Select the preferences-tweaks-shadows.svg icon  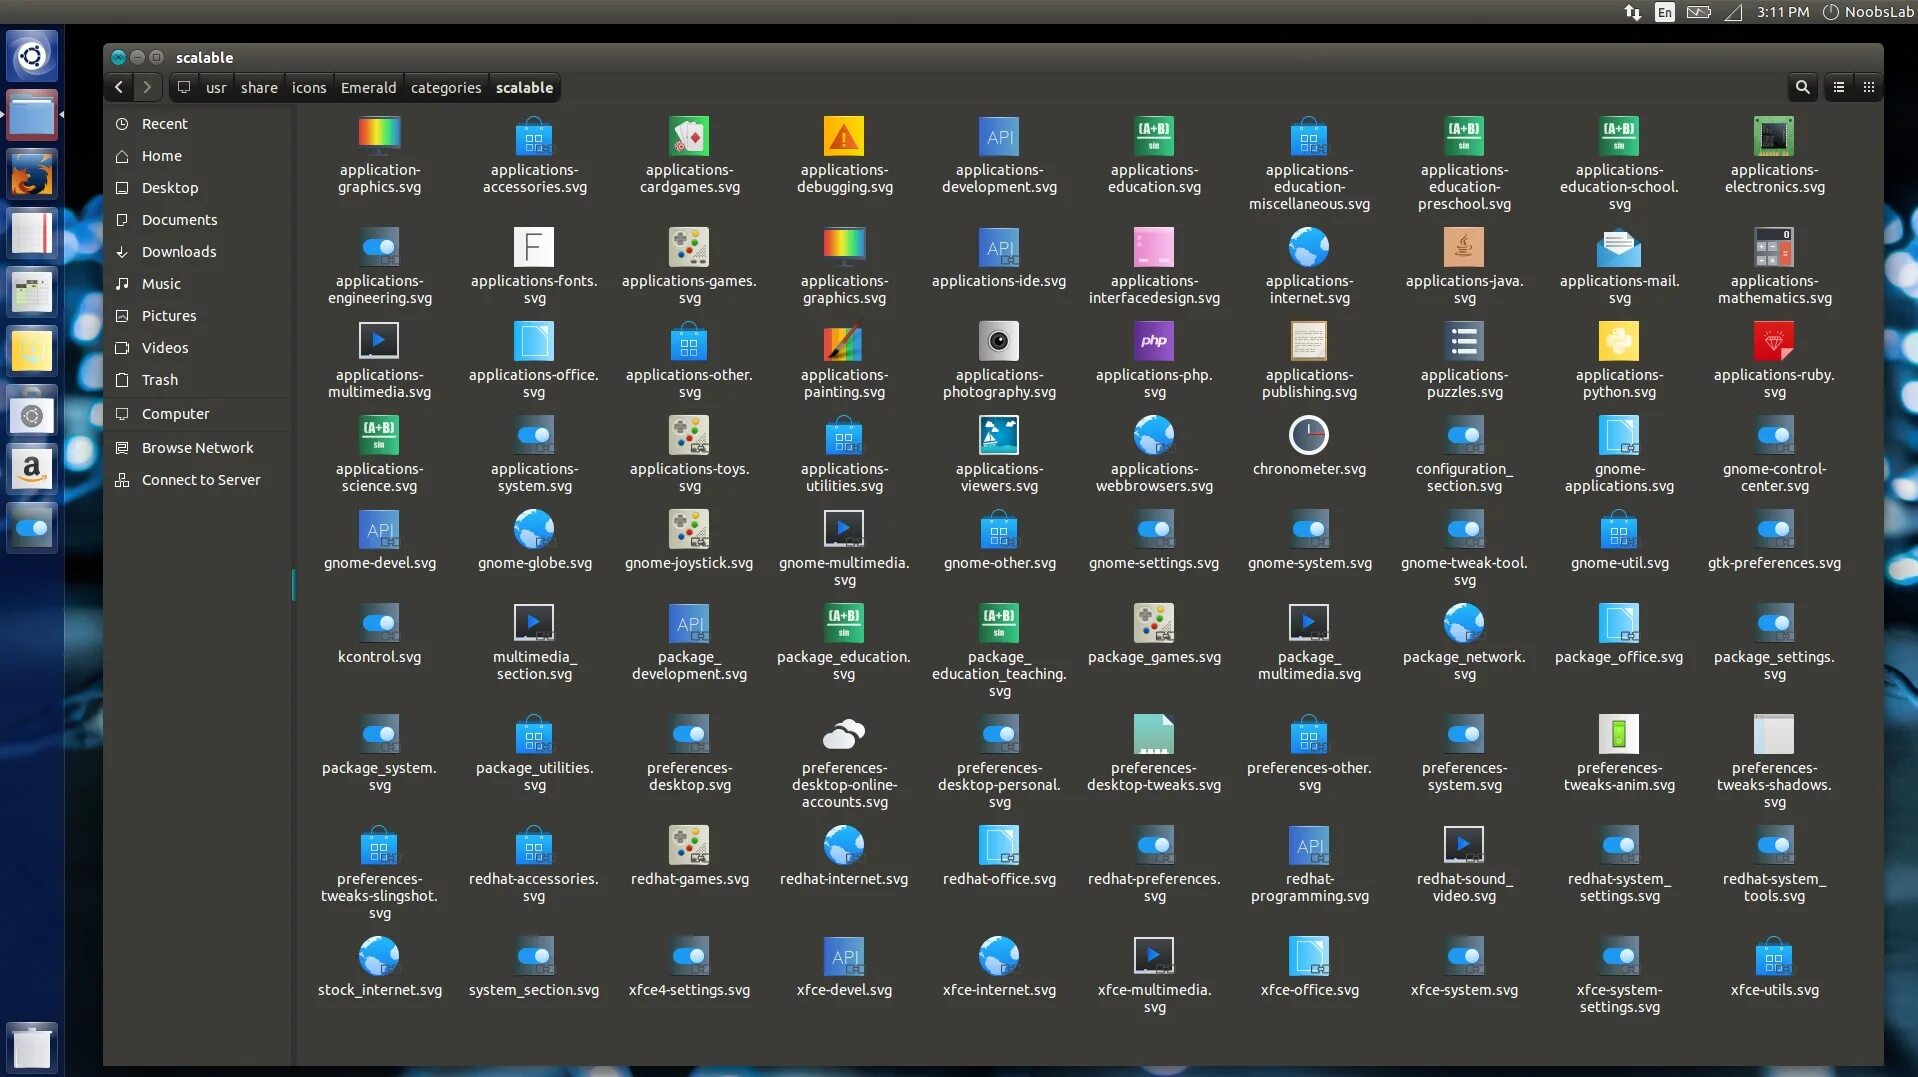1774,734
